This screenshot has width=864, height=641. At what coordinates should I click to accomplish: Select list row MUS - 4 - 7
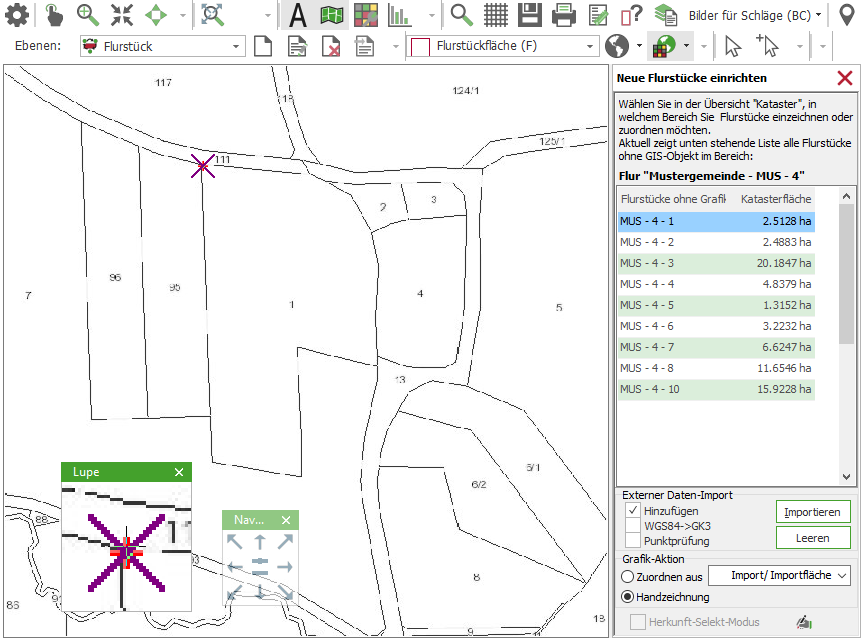(715, 347)
